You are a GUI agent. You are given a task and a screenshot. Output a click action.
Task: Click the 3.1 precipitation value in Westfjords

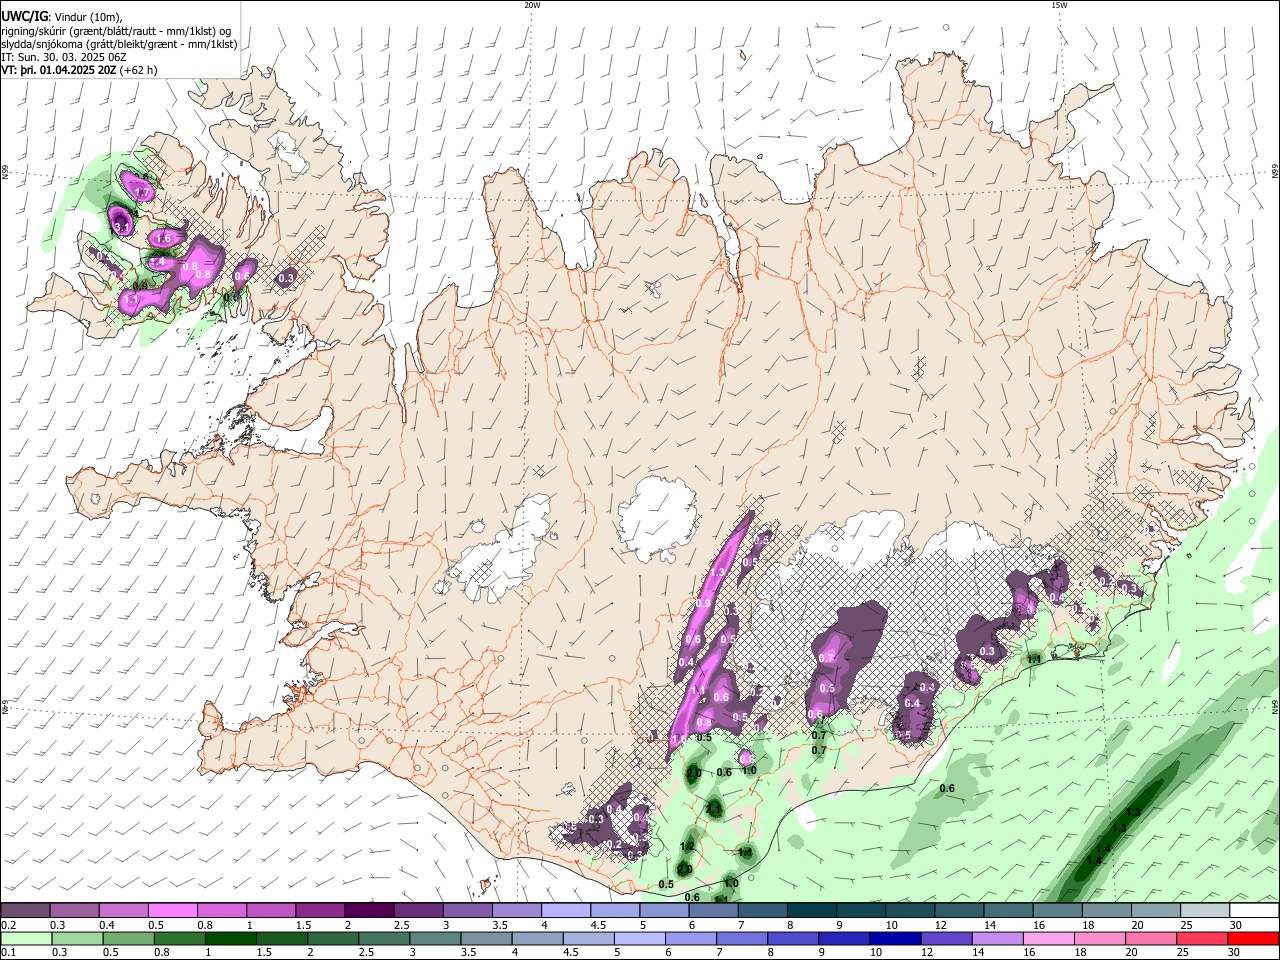pyautogui.click(x=122, y=227)
